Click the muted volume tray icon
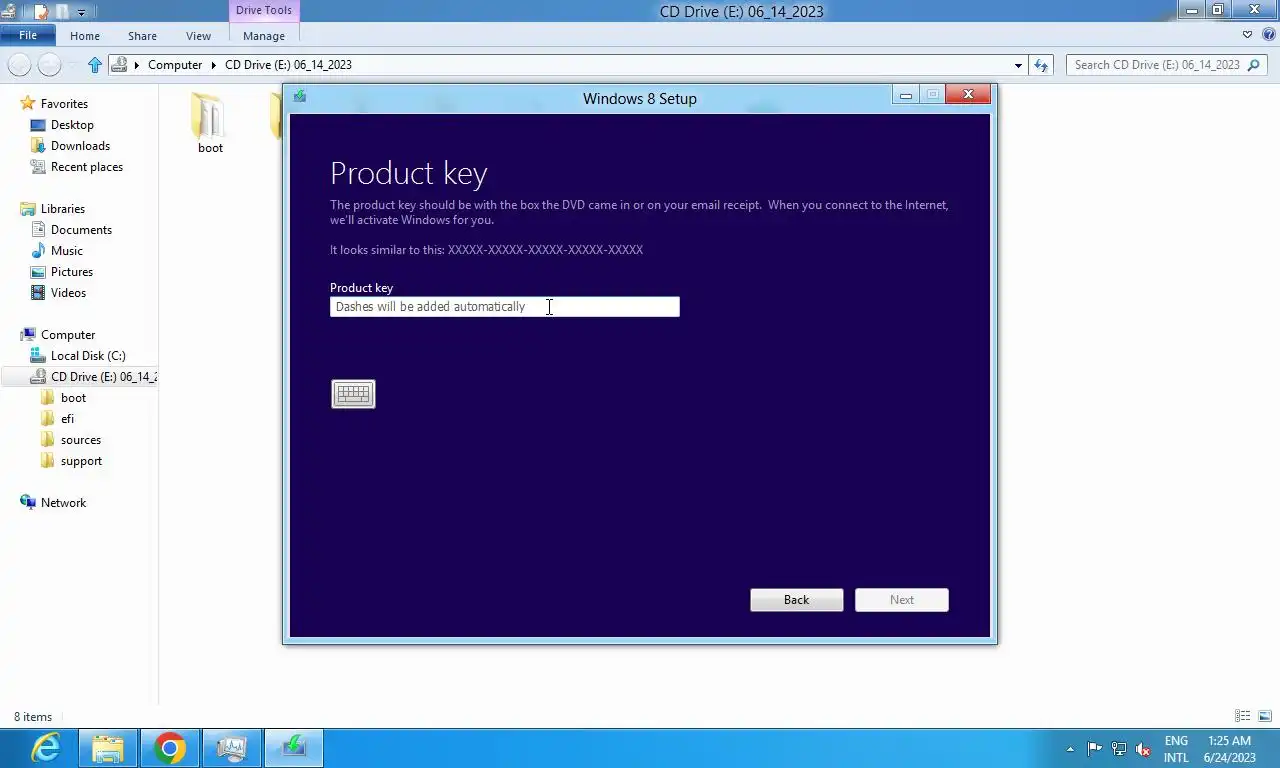This screenshot has width=1280, height=768. point(1143,749)
